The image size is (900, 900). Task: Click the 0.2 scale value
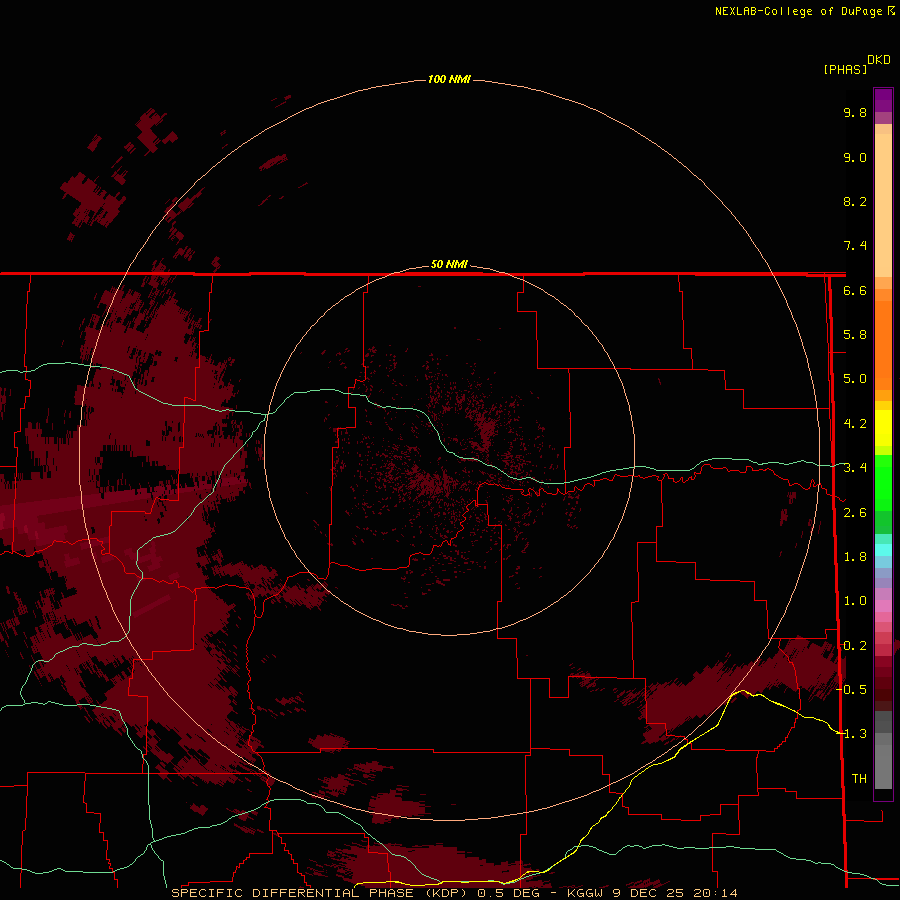(x=855, y=646)
